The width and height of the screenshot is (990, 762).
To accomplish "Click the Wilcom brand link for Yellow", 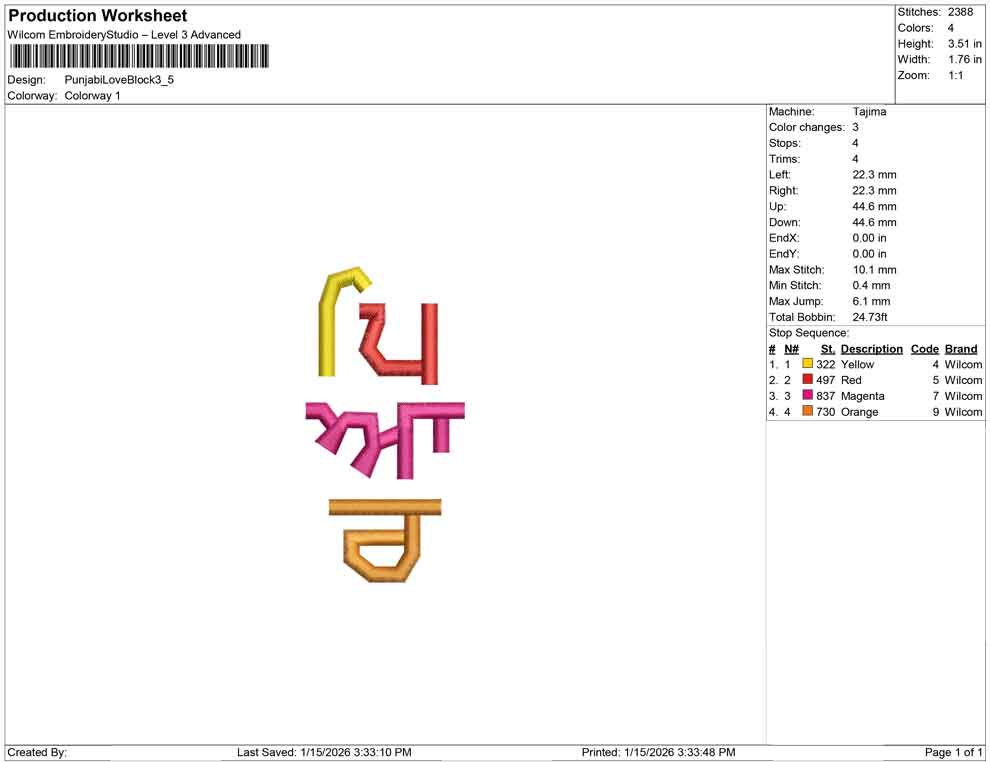I will (x=961, y=364).
